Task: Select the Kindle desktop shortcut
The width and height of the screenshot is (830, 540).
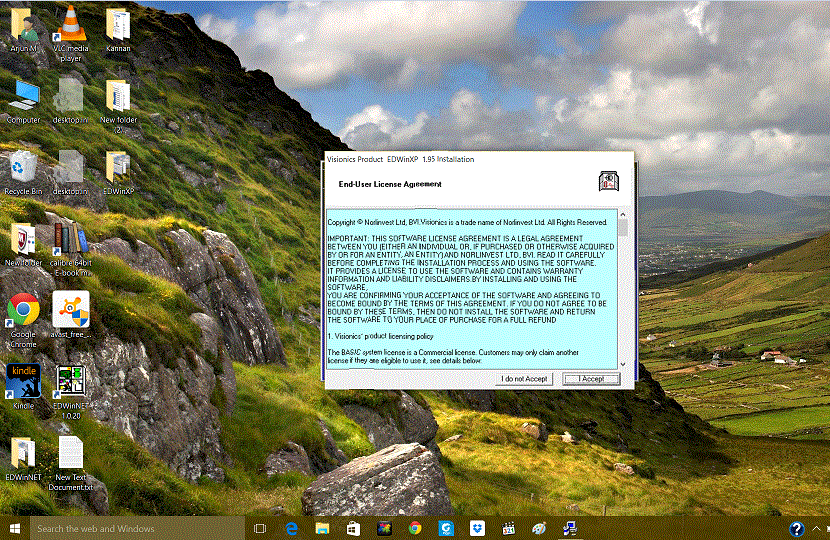Action: (23, 387)
